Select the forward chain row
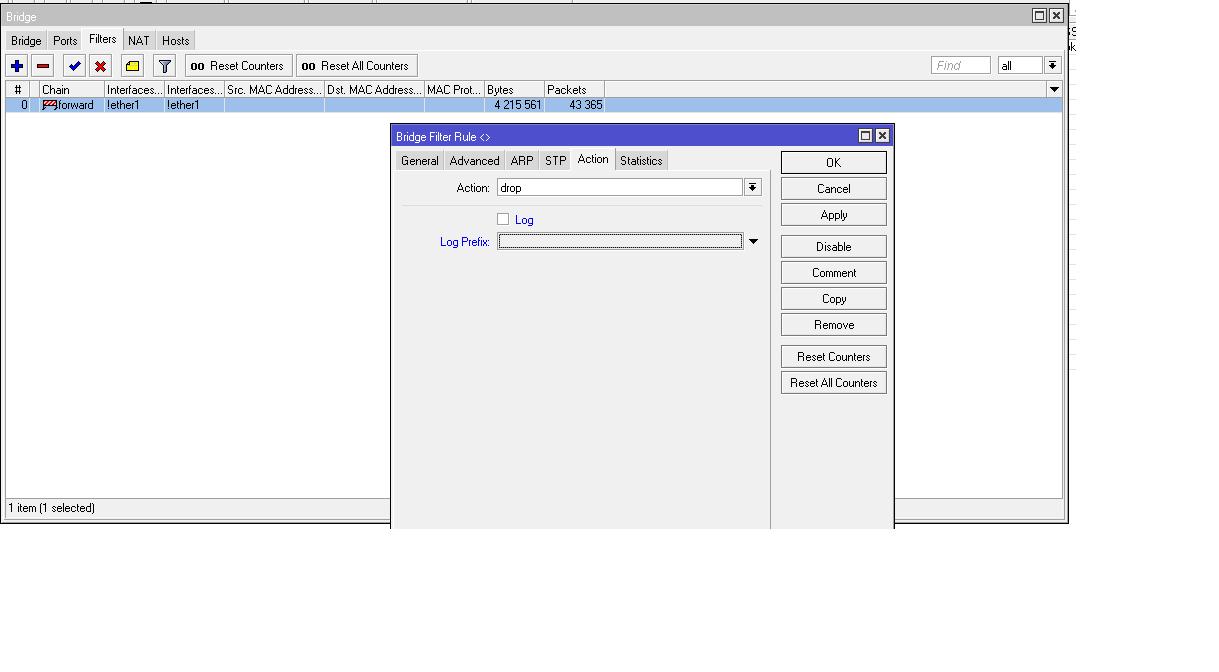Viewport: 1219px width, 672px height. click(x=533, y=105)
